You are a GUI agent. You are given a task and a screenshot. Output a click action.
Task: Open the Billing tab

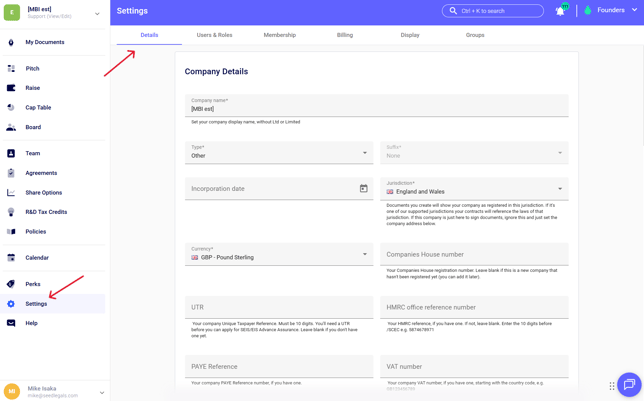coord(345,35)
